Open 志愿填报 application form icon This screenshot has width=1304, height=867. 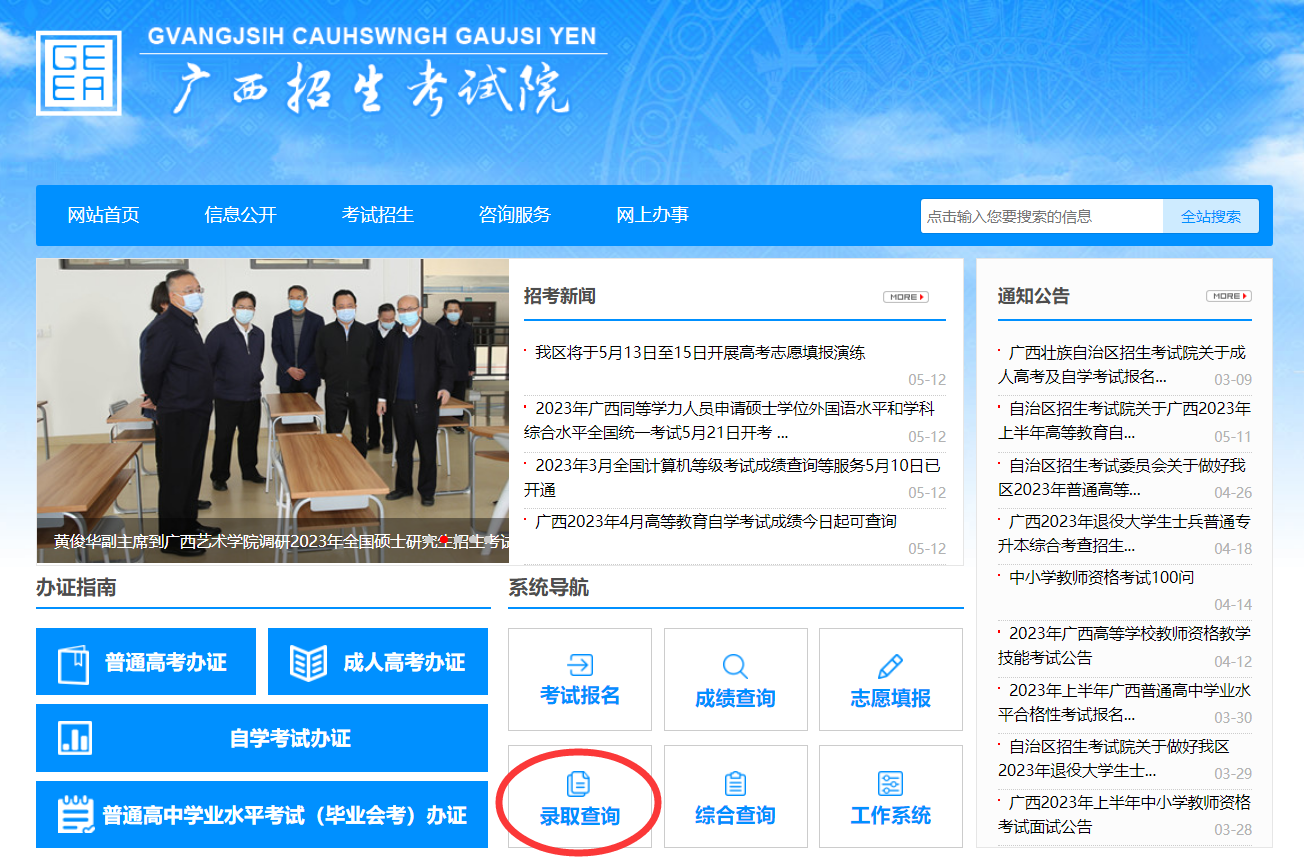pos(890,680)
